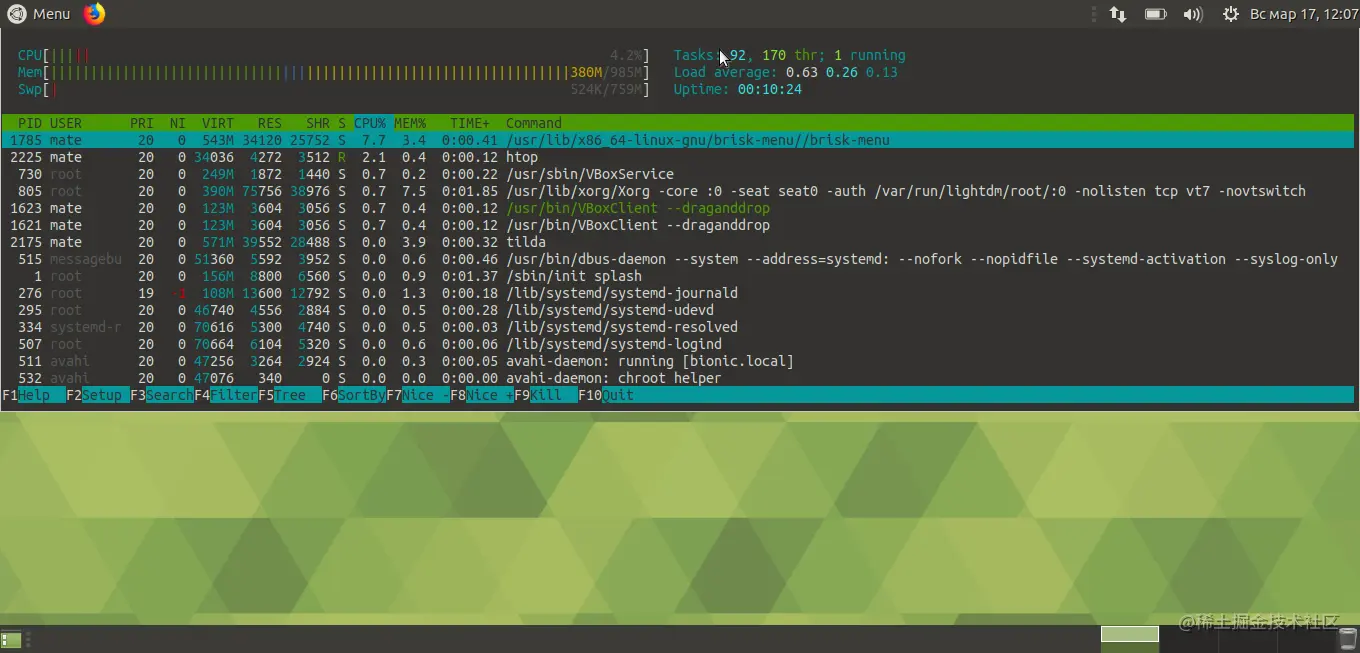Click the Uptime value 00:10:24

coord(770,89)
